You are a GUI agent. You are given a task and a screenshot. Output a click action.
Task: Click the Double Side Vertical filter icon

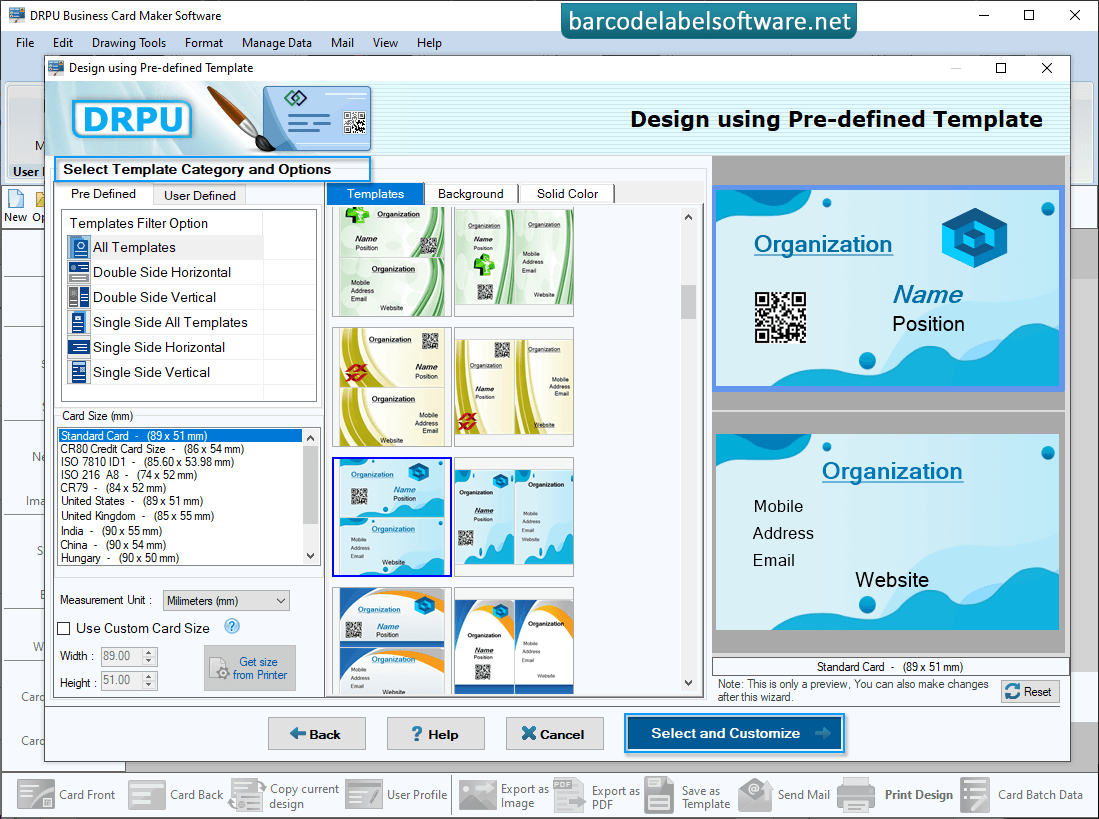tap(78, 297)
